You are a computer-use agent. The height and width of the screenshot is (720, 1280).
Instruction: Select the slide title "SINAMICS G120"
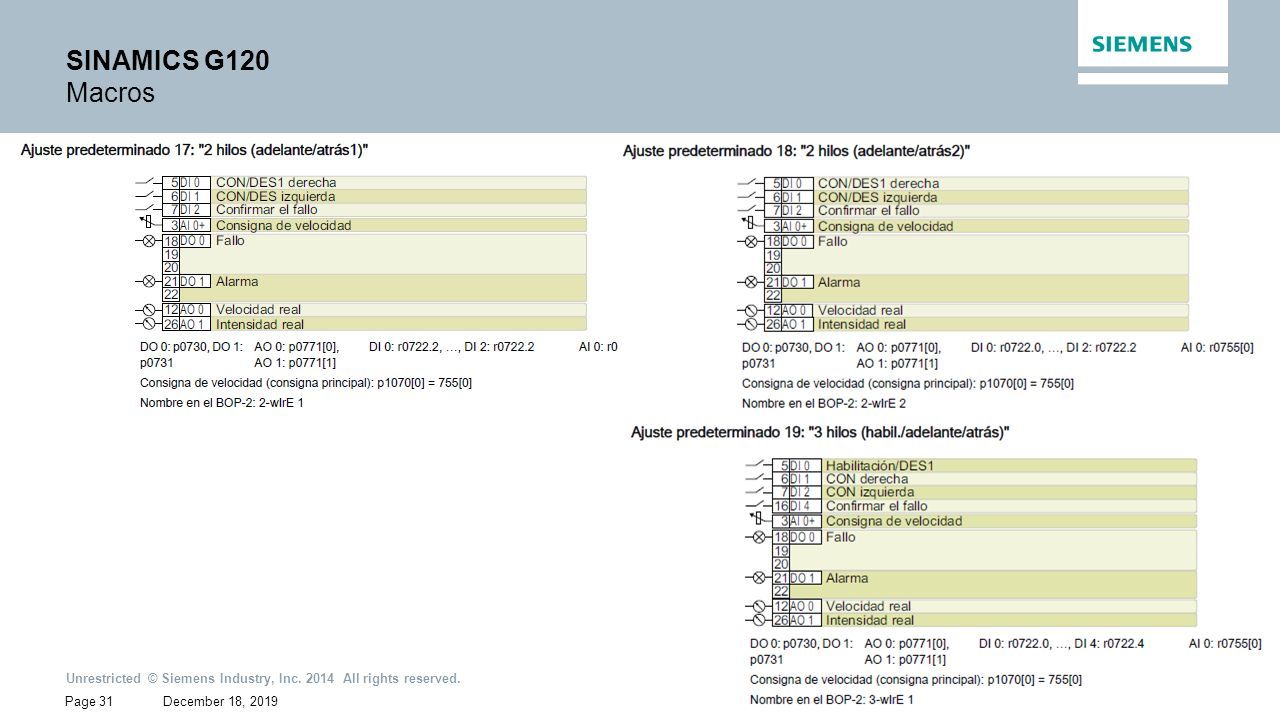coord(167,61)
